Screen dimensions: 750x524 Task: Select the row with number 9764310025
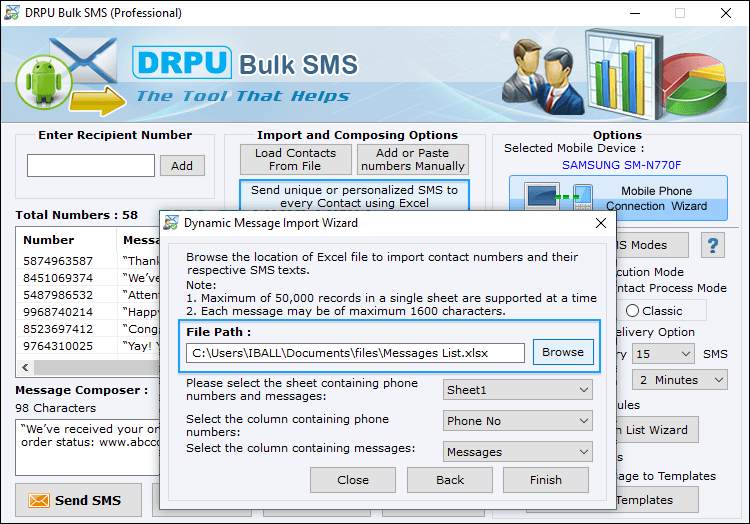pos(88,346)
